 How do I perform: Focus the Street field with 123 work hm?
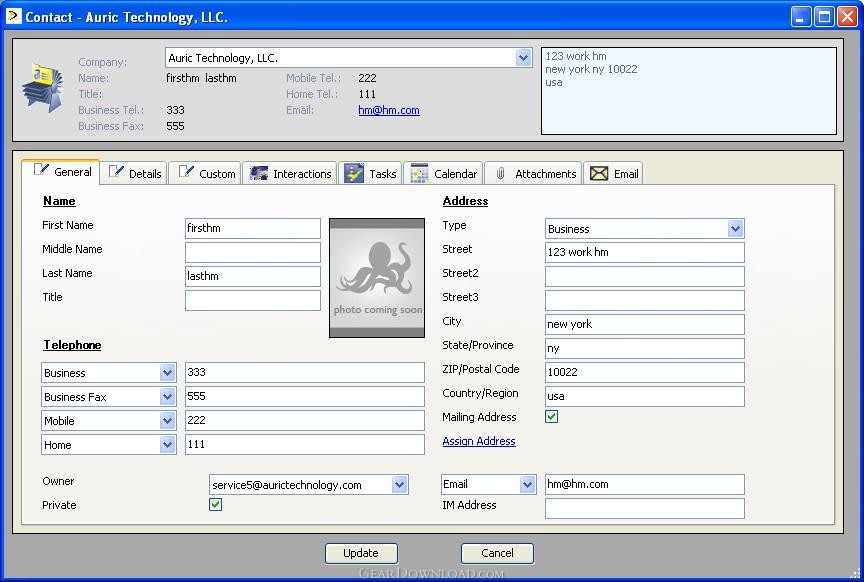(x=645, y=252)
